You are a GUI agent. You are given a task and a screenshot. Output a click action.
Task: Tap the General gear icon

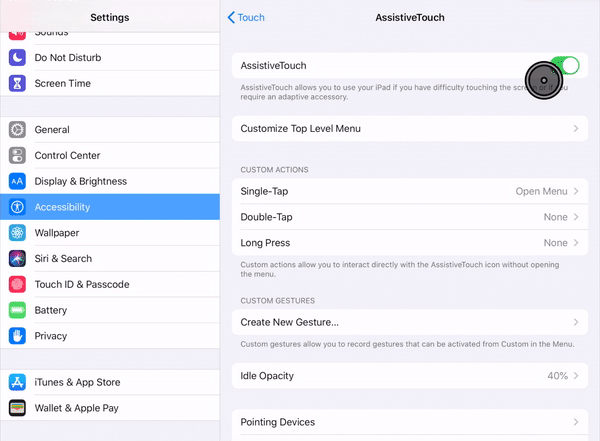coord(17,129)
